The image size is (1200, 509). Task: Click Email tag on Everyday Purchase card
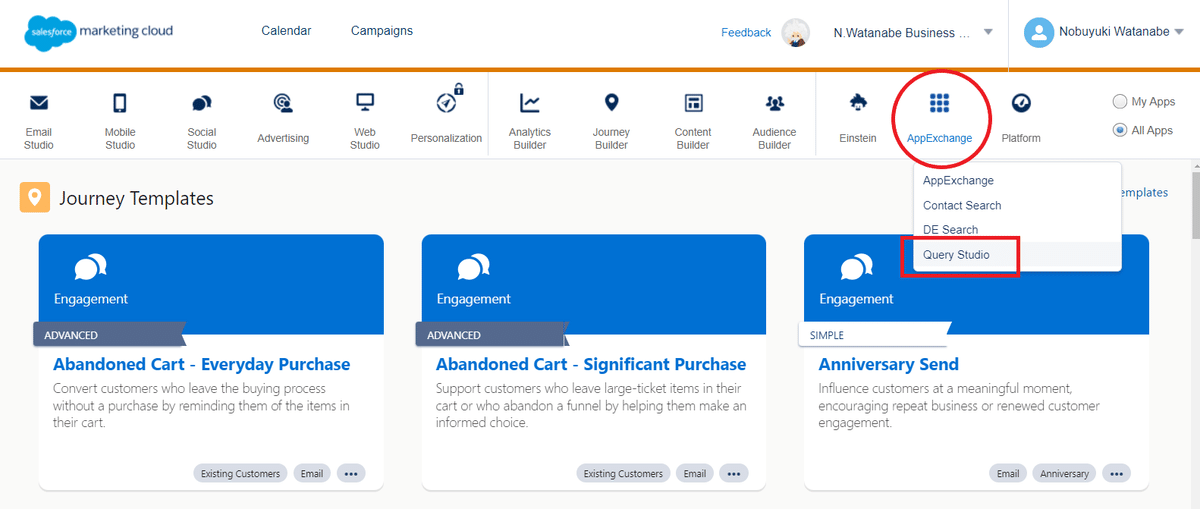click(312, 473)
